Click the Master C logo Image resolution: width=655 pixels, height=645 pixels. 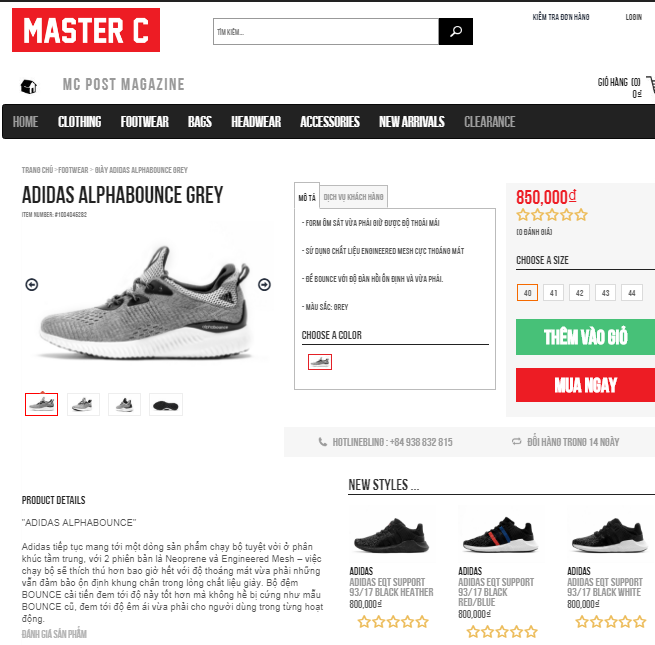tap(86, 30)
